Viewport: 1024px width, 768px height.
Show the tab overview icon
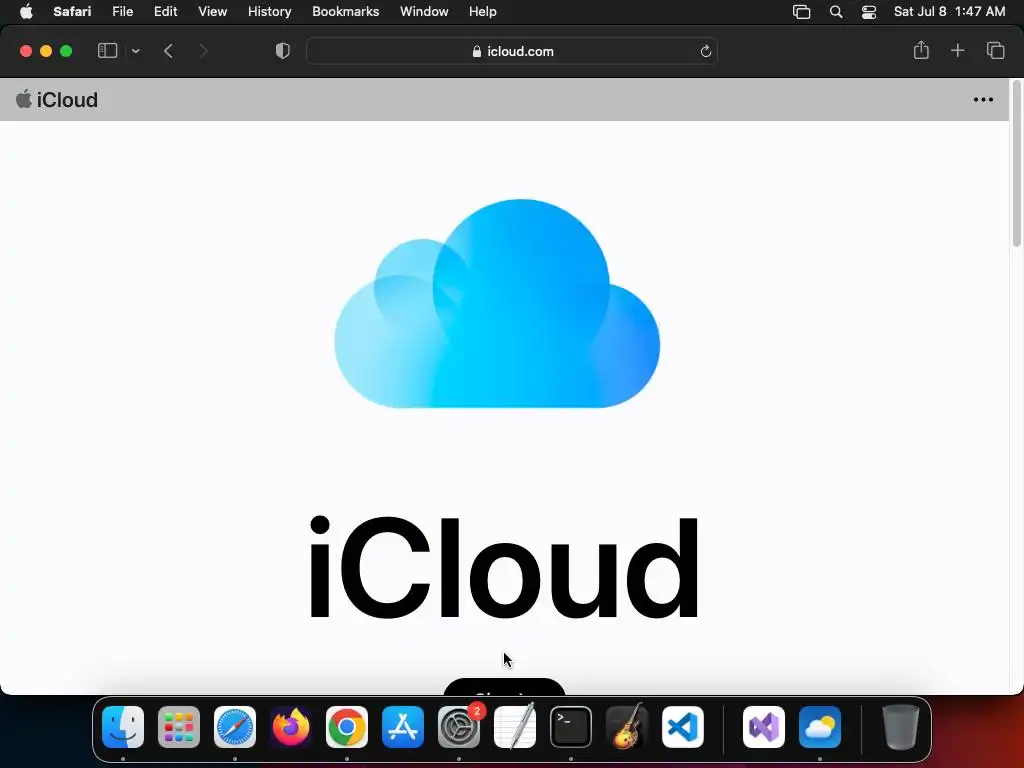pos(995,50)
